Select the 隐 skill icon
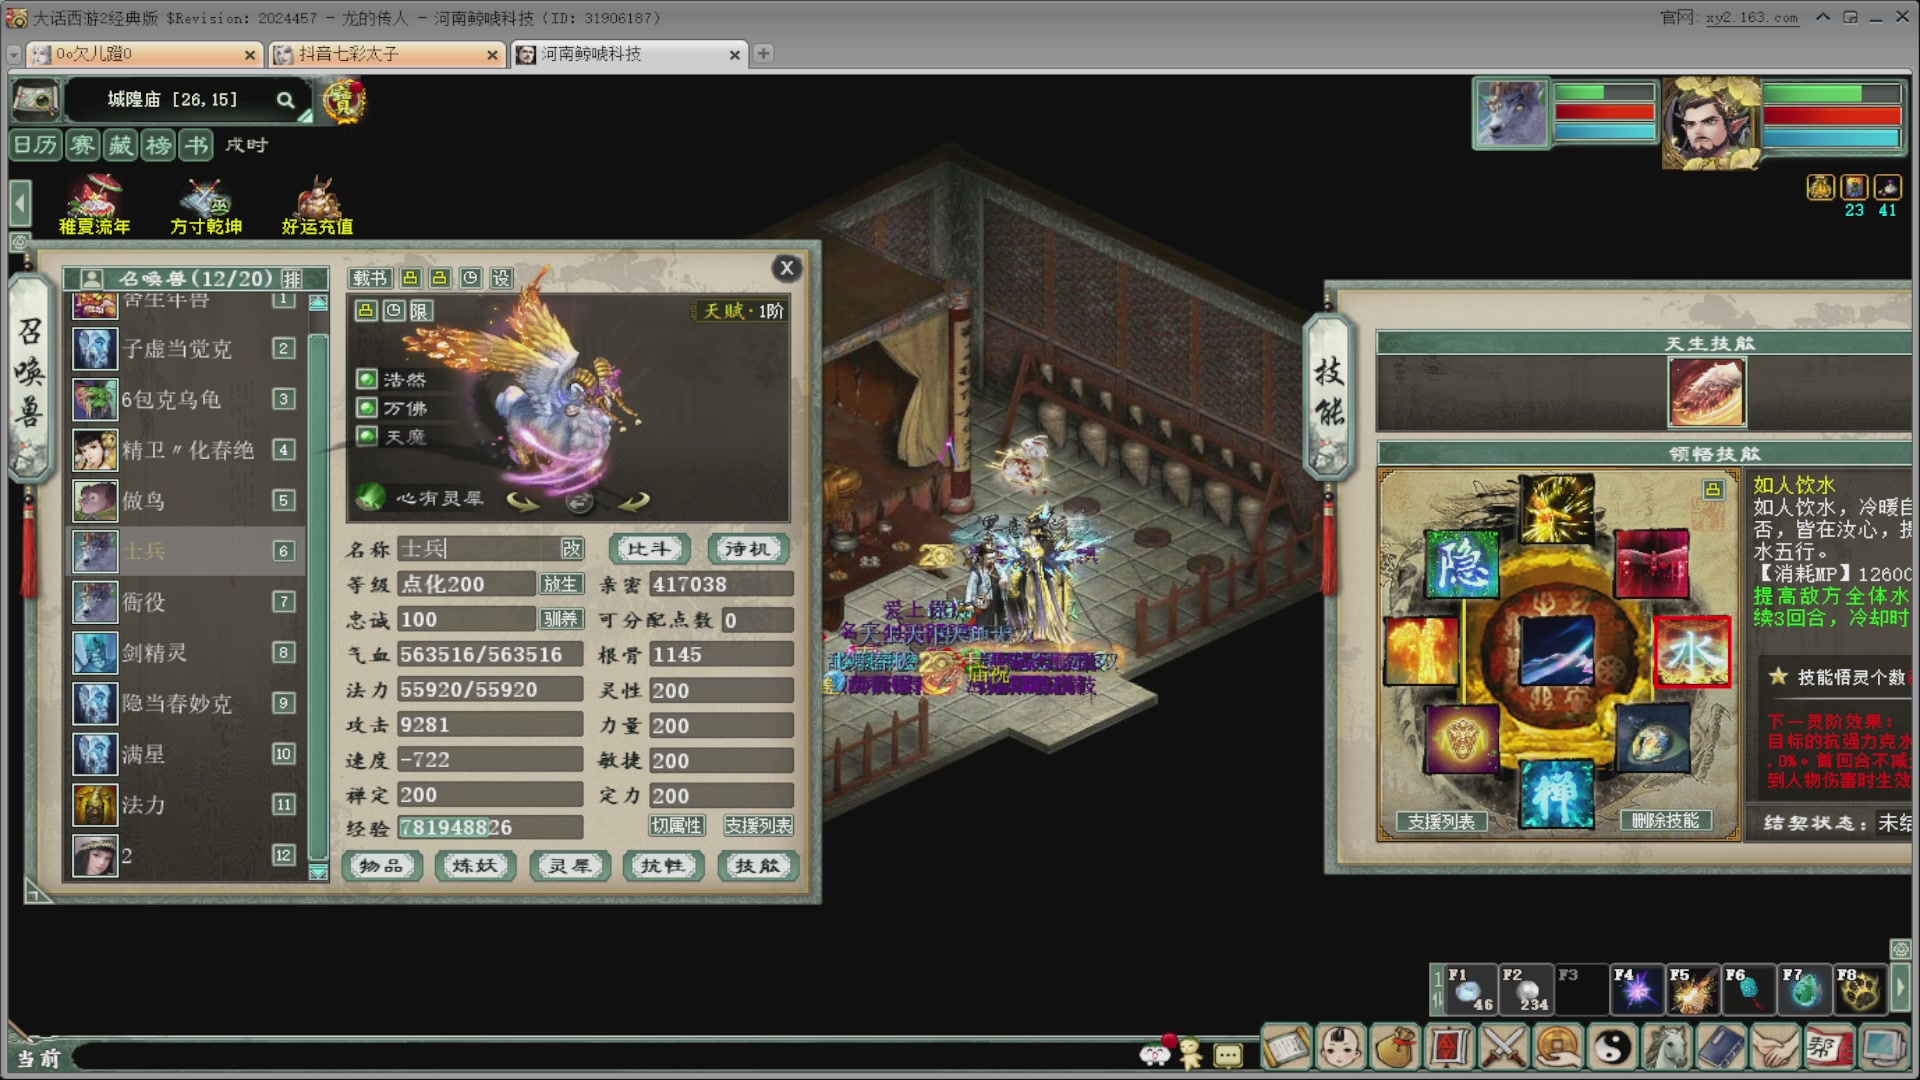 (x=1461, y=564)
